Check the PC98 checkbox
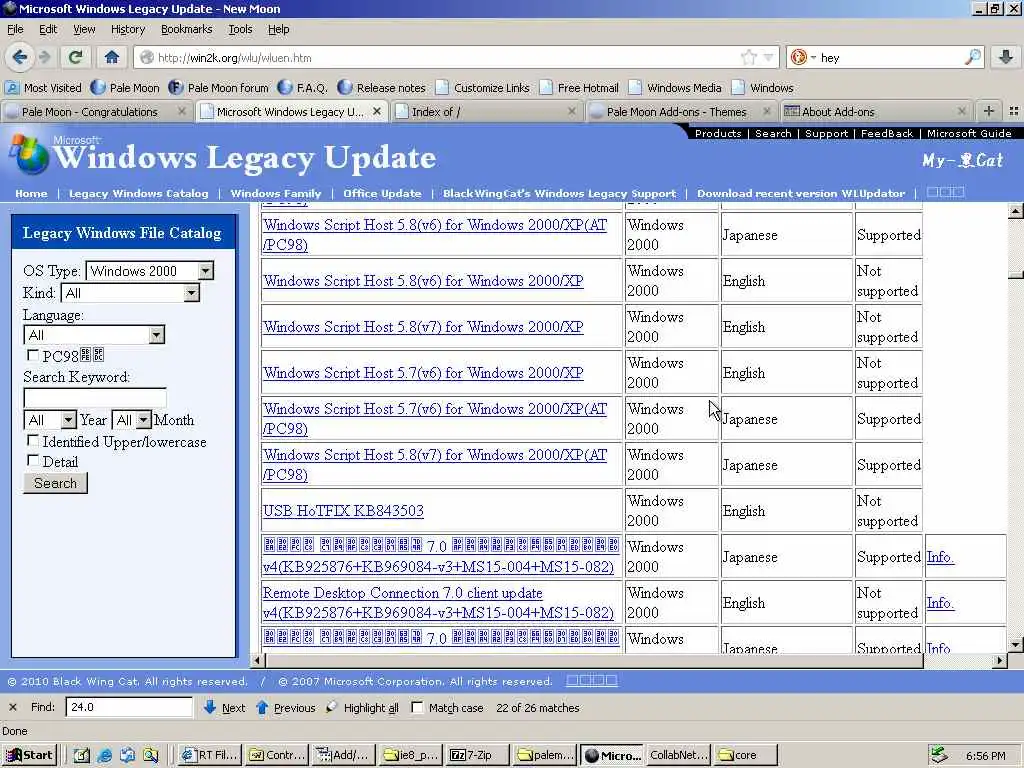 coord(33,355)
